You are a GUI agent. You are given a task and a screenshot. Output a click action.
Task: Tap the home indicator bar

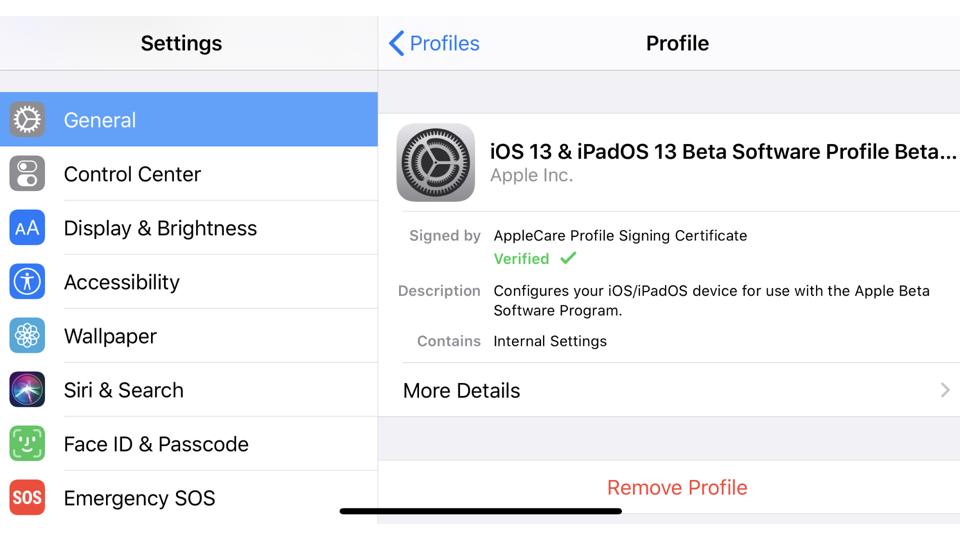point(481,511)
